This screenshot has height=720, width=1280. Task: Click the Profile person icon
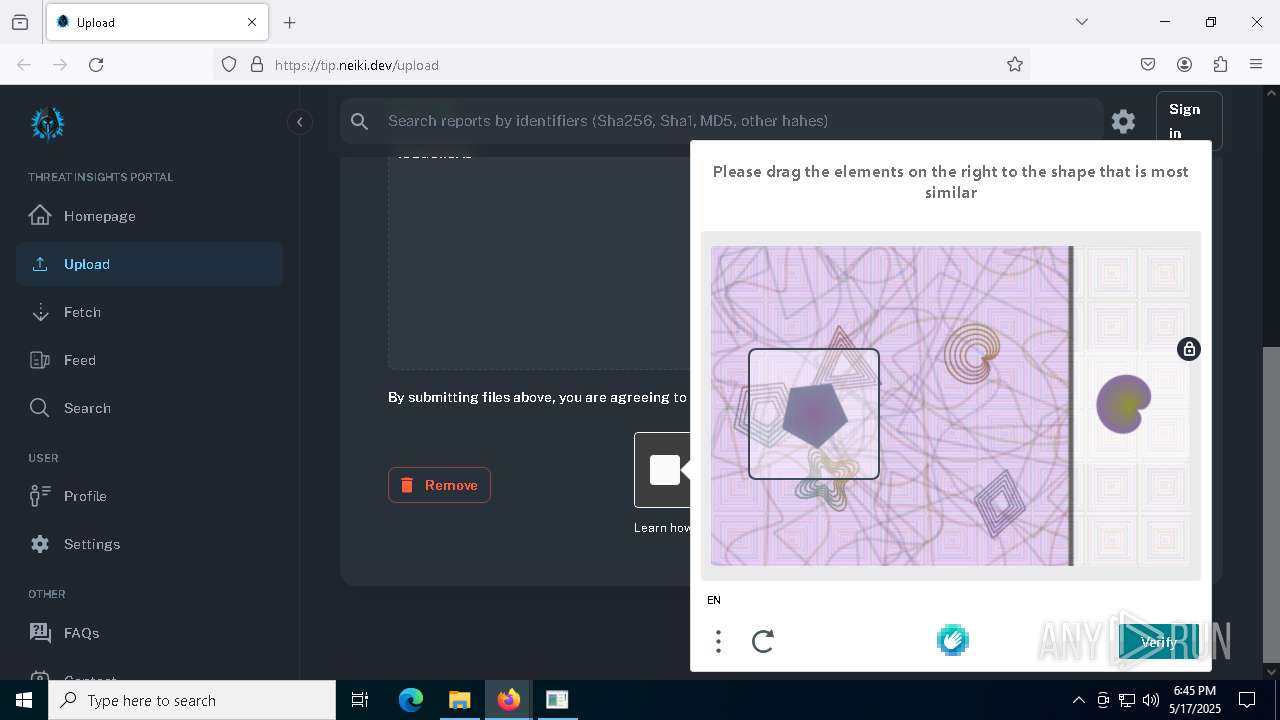pyautogui.click(x=40, y=496)
